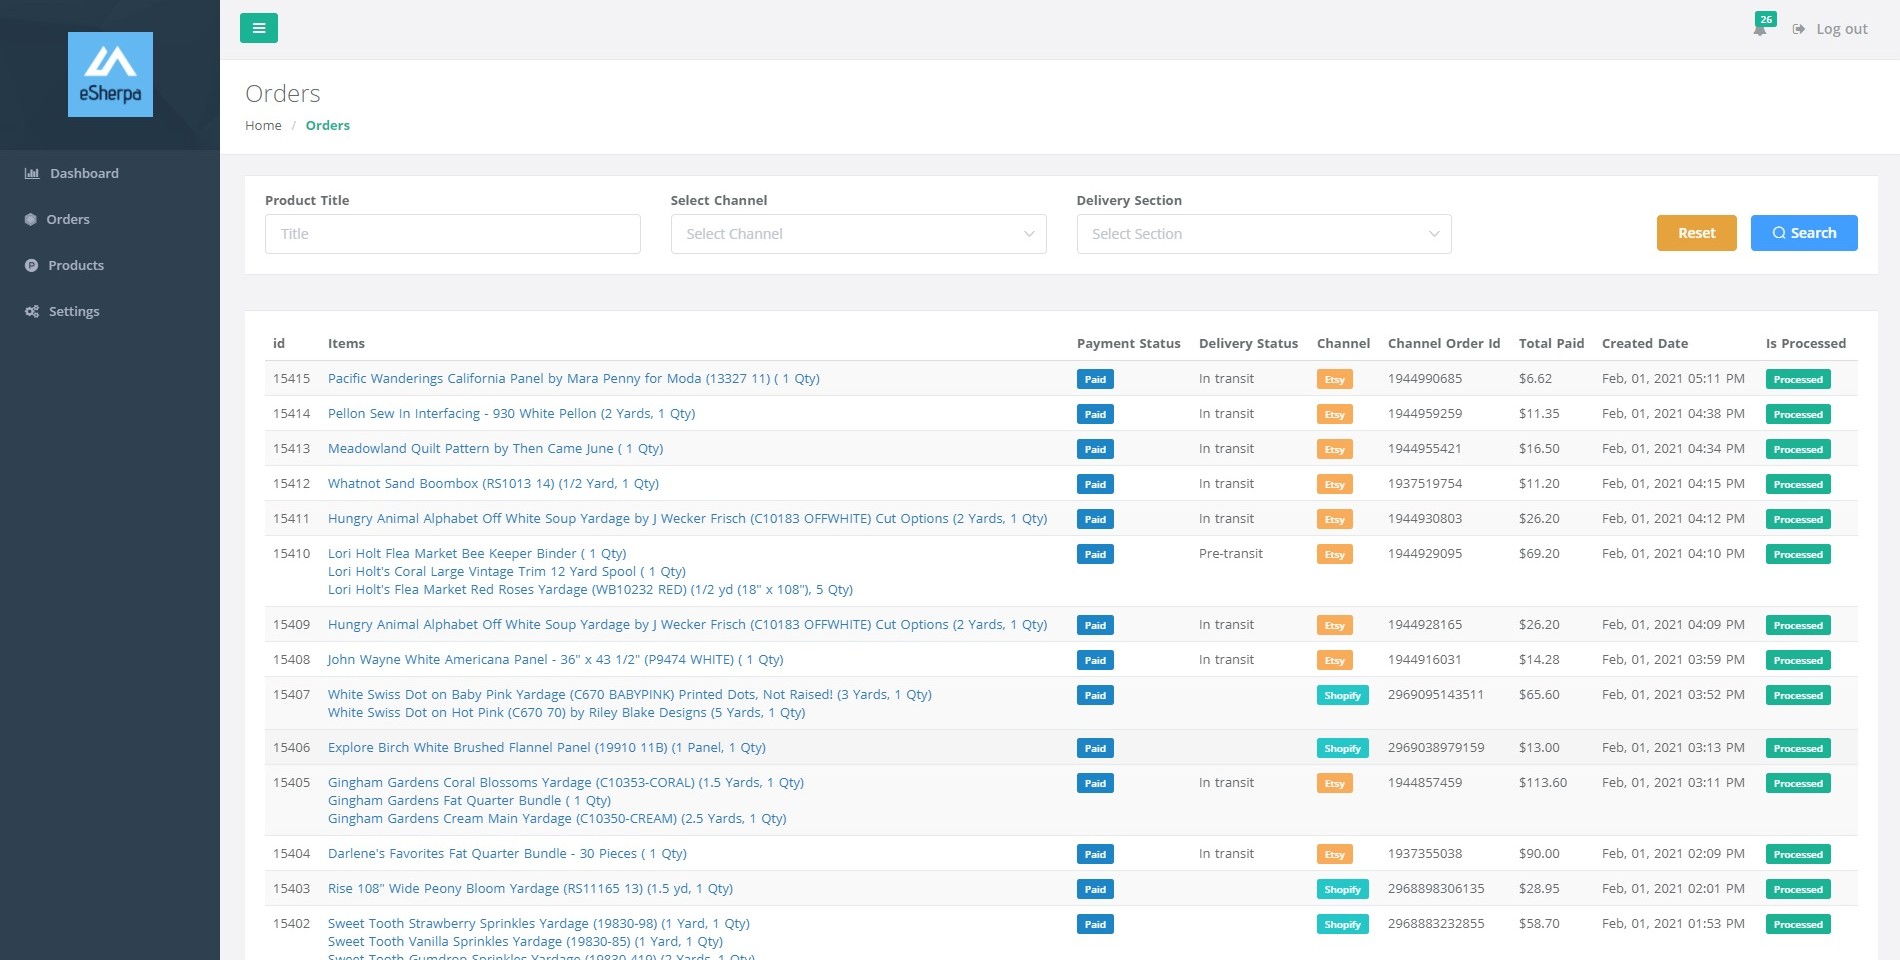The width and height of the screenshot is (1900, 960).
Task: Click the Log out link
Action: coord(1841,29)
